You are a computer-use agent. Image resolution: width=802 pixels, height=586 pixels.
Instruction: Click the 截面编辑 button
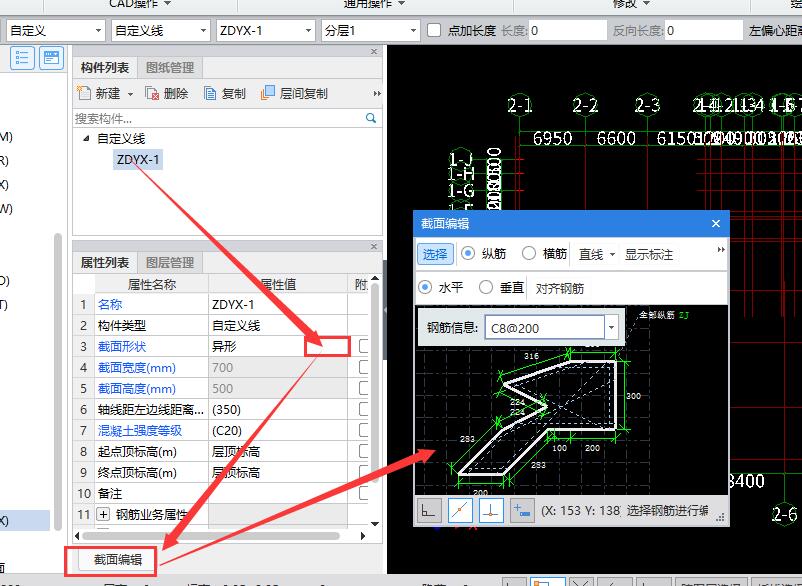pyautogui.click(x=118, y=559)
